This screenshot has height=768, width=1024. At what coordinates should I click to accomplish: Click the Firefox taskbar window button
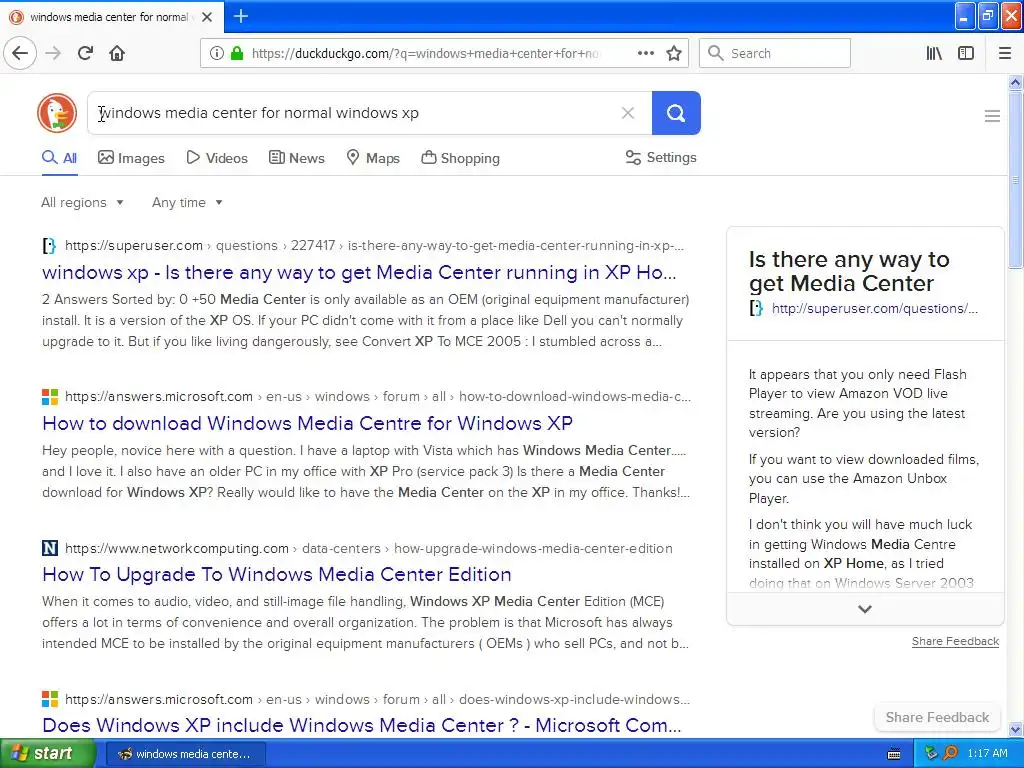(x=185, y=754)
